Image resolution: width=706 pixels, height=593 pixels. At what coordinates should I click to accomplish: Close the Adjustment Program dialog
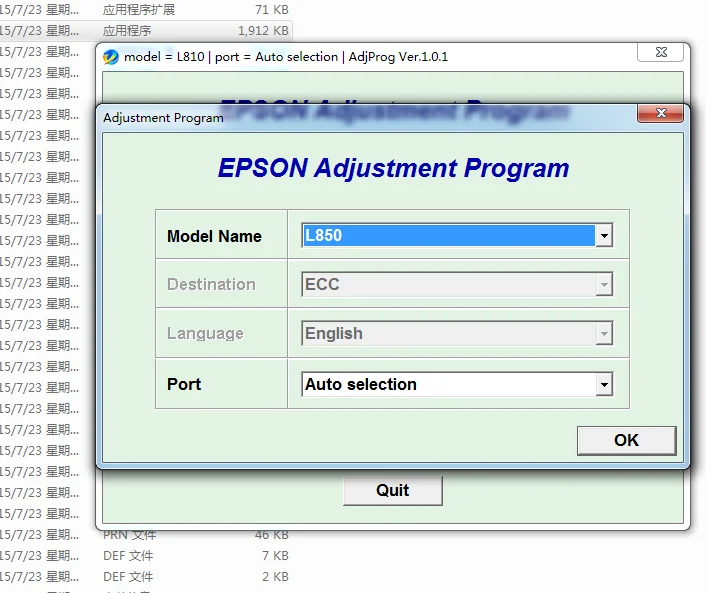coord(661,113)
